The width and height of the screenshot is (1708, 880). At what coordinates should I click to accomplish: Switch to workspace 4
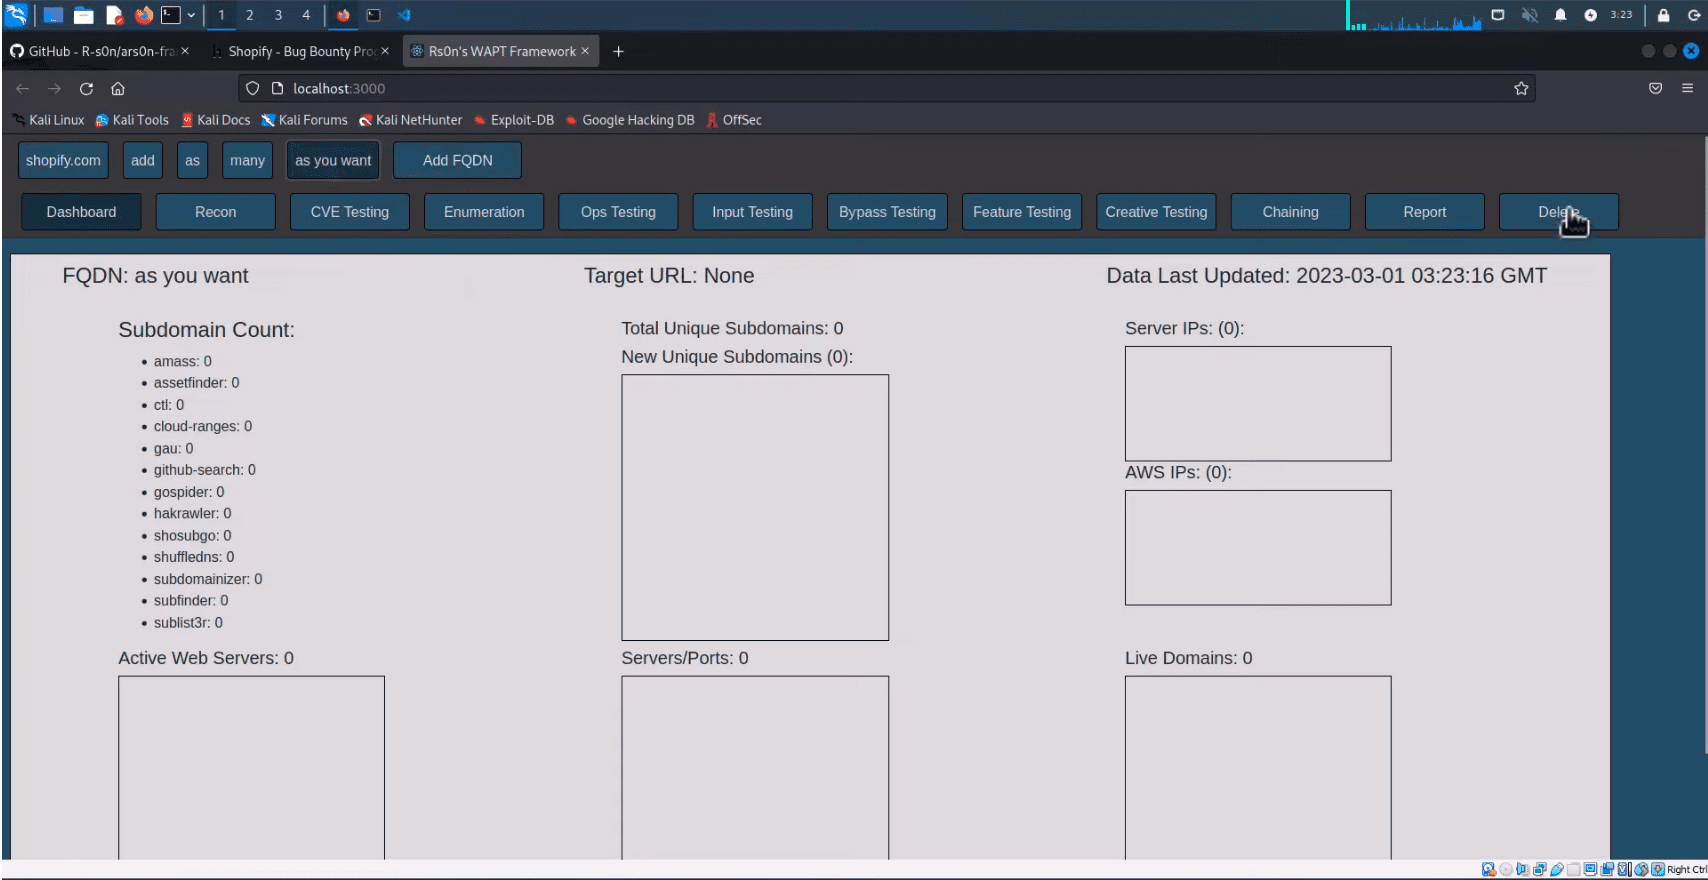coord(306,15)
